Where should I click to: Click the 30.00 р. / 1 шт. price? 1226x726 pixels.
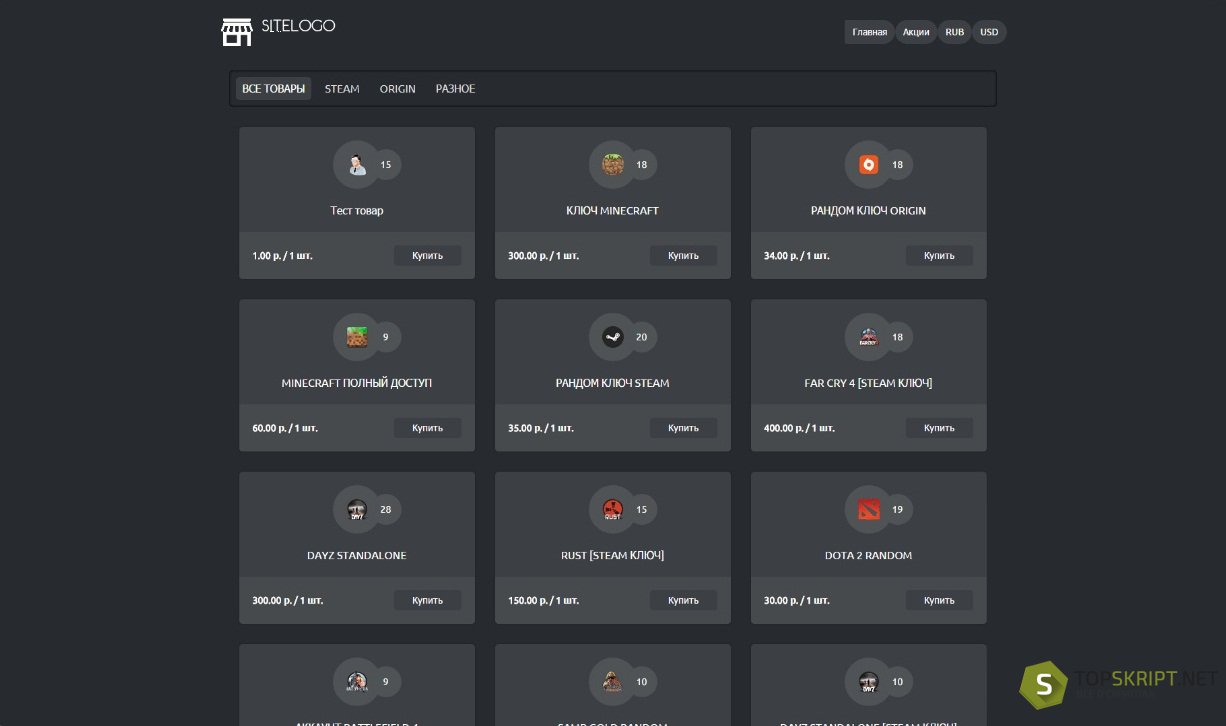tap(797, 601)
